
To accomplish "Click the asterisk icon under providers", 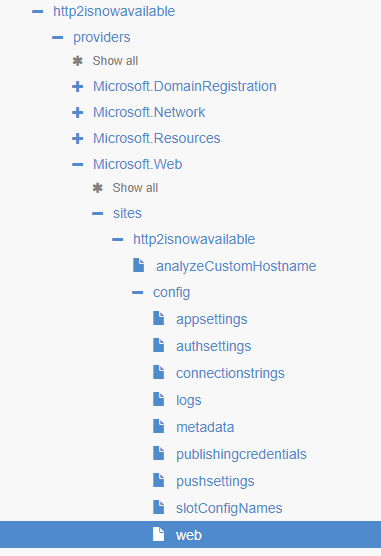I will pos(77,61).
